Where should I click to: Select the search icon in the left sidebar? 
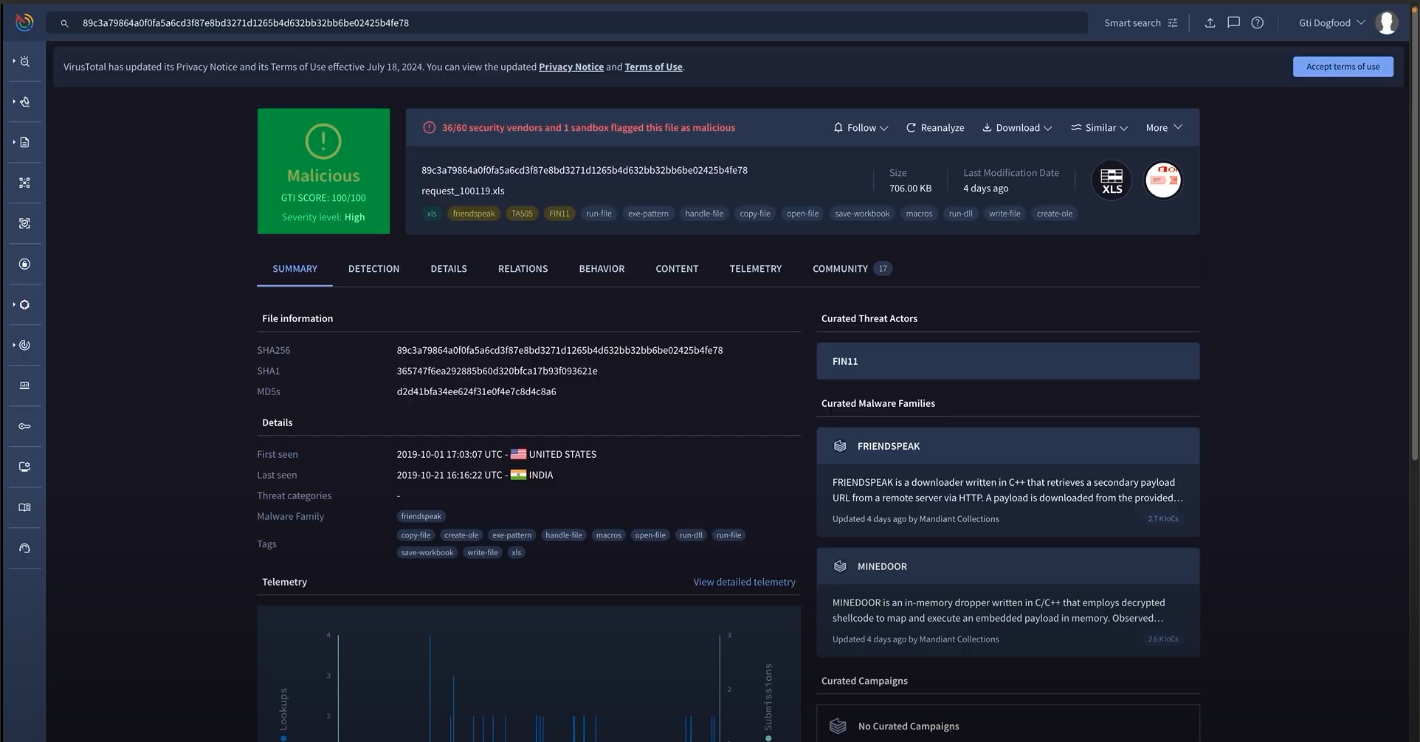27,61
